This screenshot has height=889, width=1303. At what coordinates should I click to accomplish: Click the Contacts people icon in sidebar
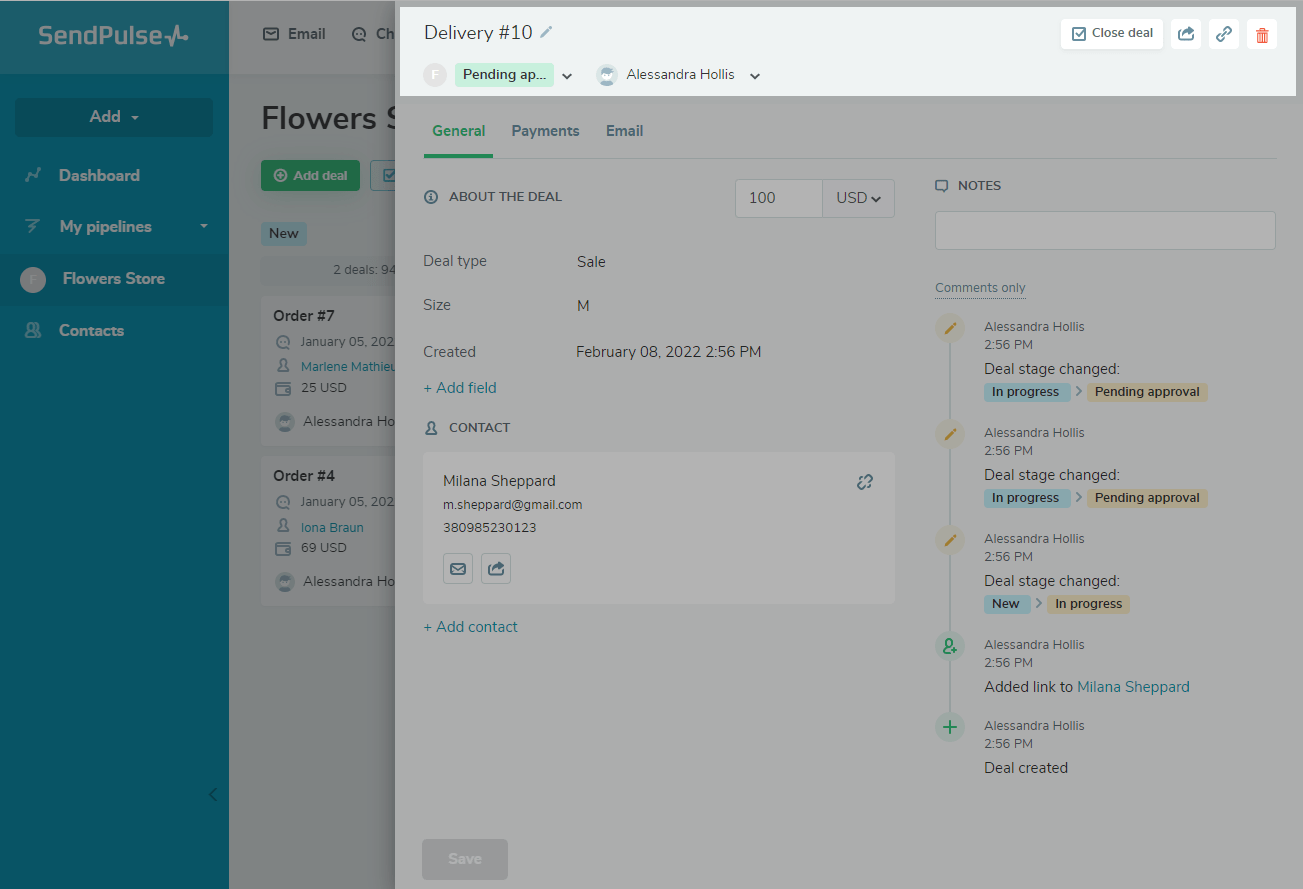point(33,331)
